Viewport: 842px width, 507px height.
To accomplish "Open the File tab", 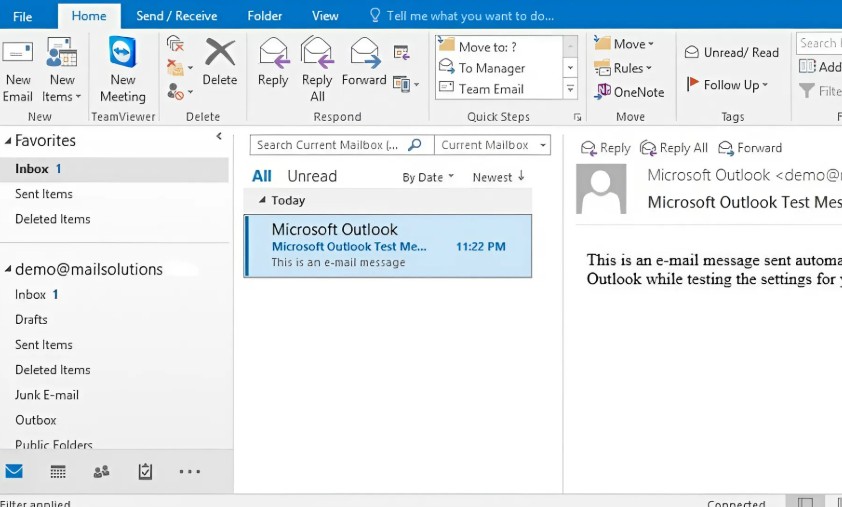I will click(x=23, y=17).
